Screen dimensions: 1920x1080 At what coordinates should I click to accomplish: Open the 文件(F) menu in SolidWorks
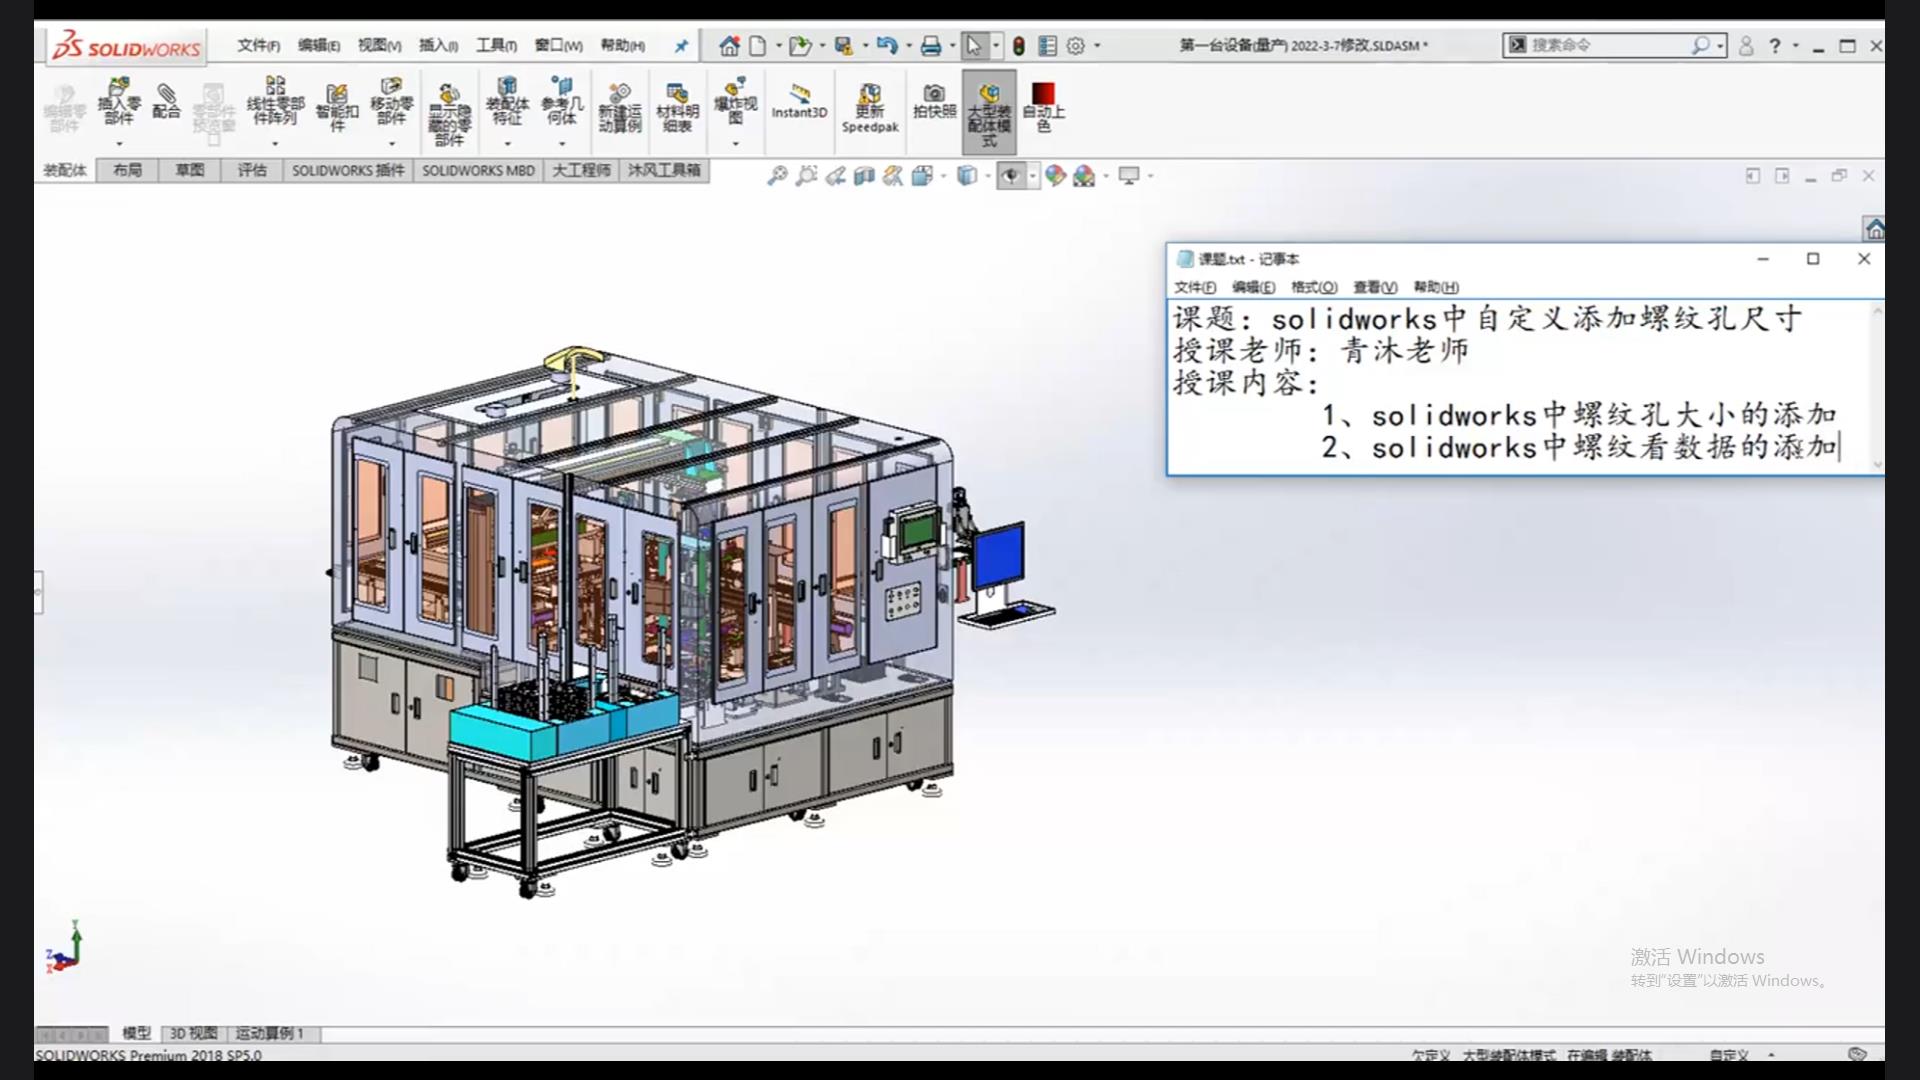258,46
